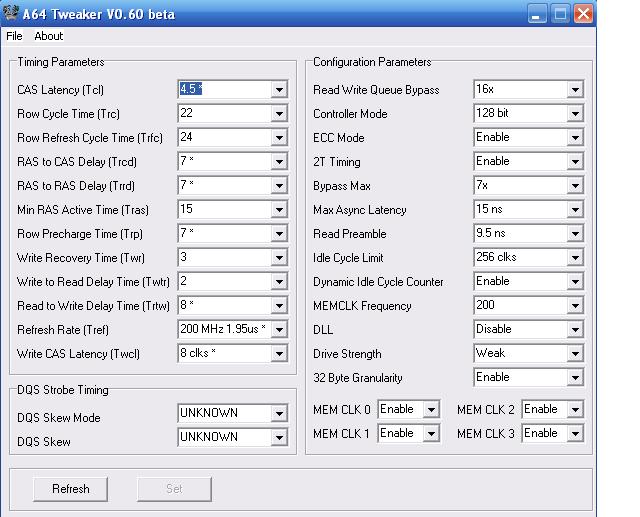Open Write Recovery Time (Twr) dropdown
Image resolution: width=640 pixels, height=517 pixels.
[x=279, y=257]
